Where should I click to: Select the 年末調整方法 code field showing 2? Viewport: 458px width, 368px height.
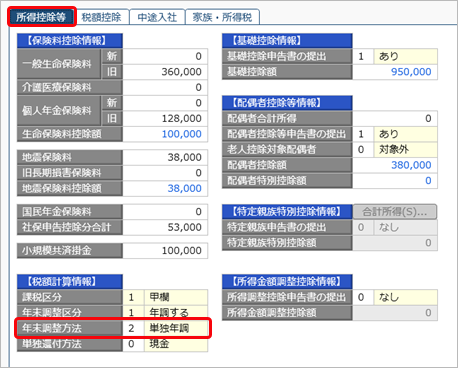133,328
